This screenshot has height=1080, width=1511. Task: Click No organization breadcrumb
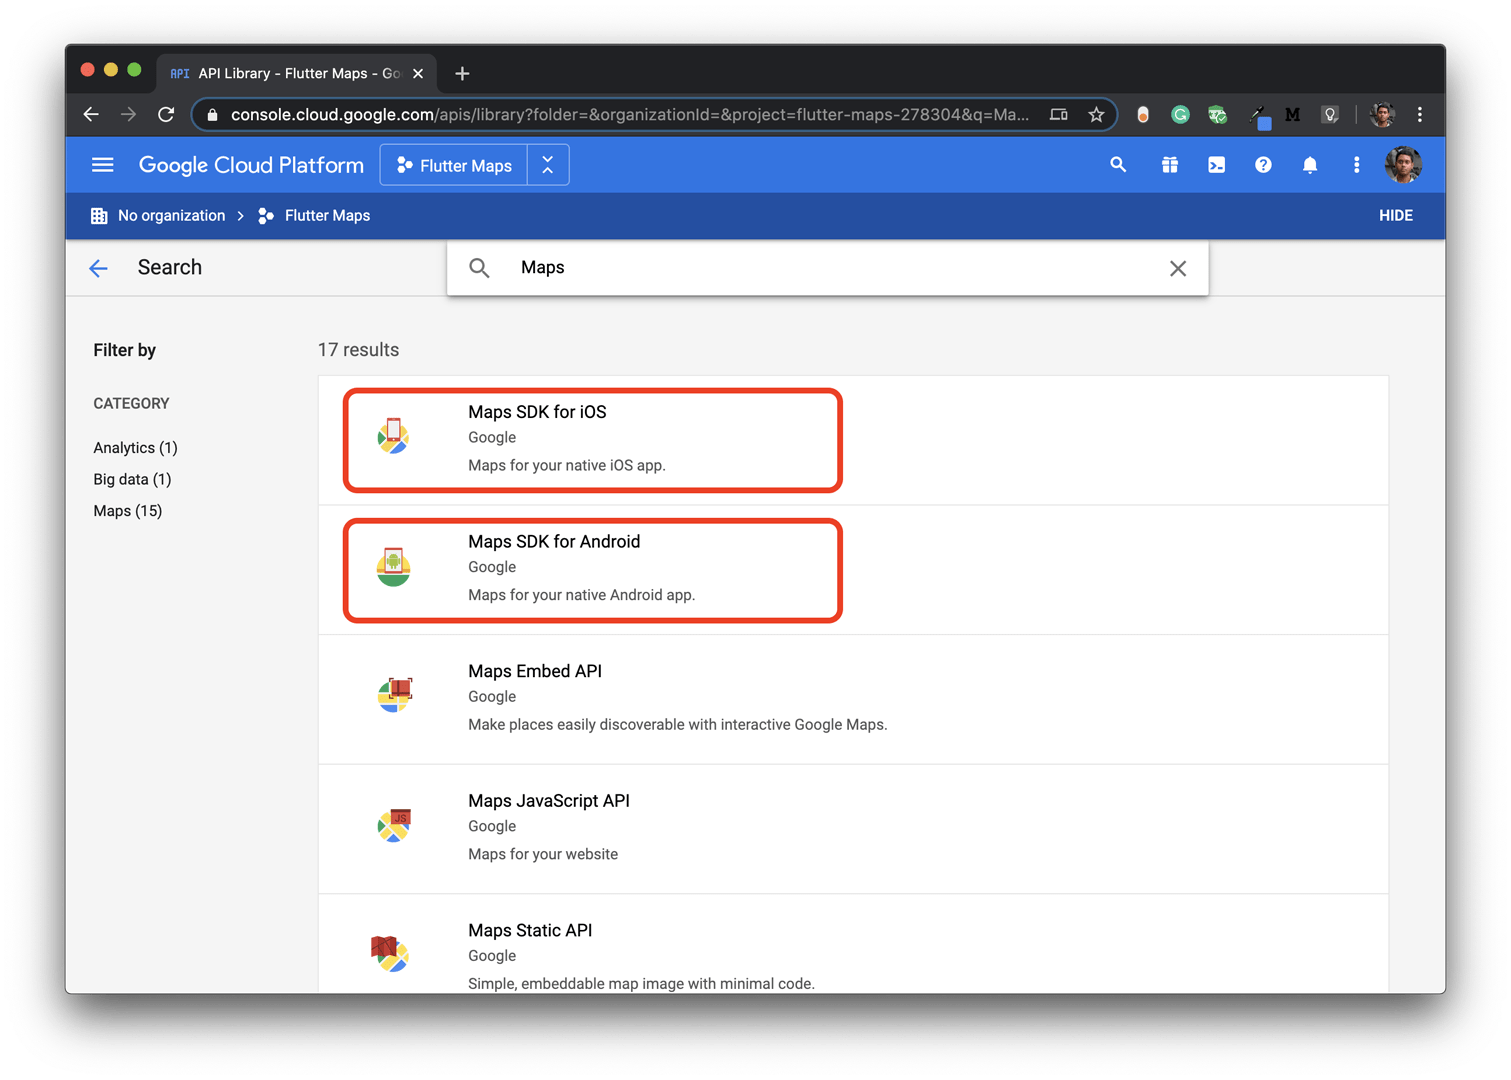coord(171,216)
